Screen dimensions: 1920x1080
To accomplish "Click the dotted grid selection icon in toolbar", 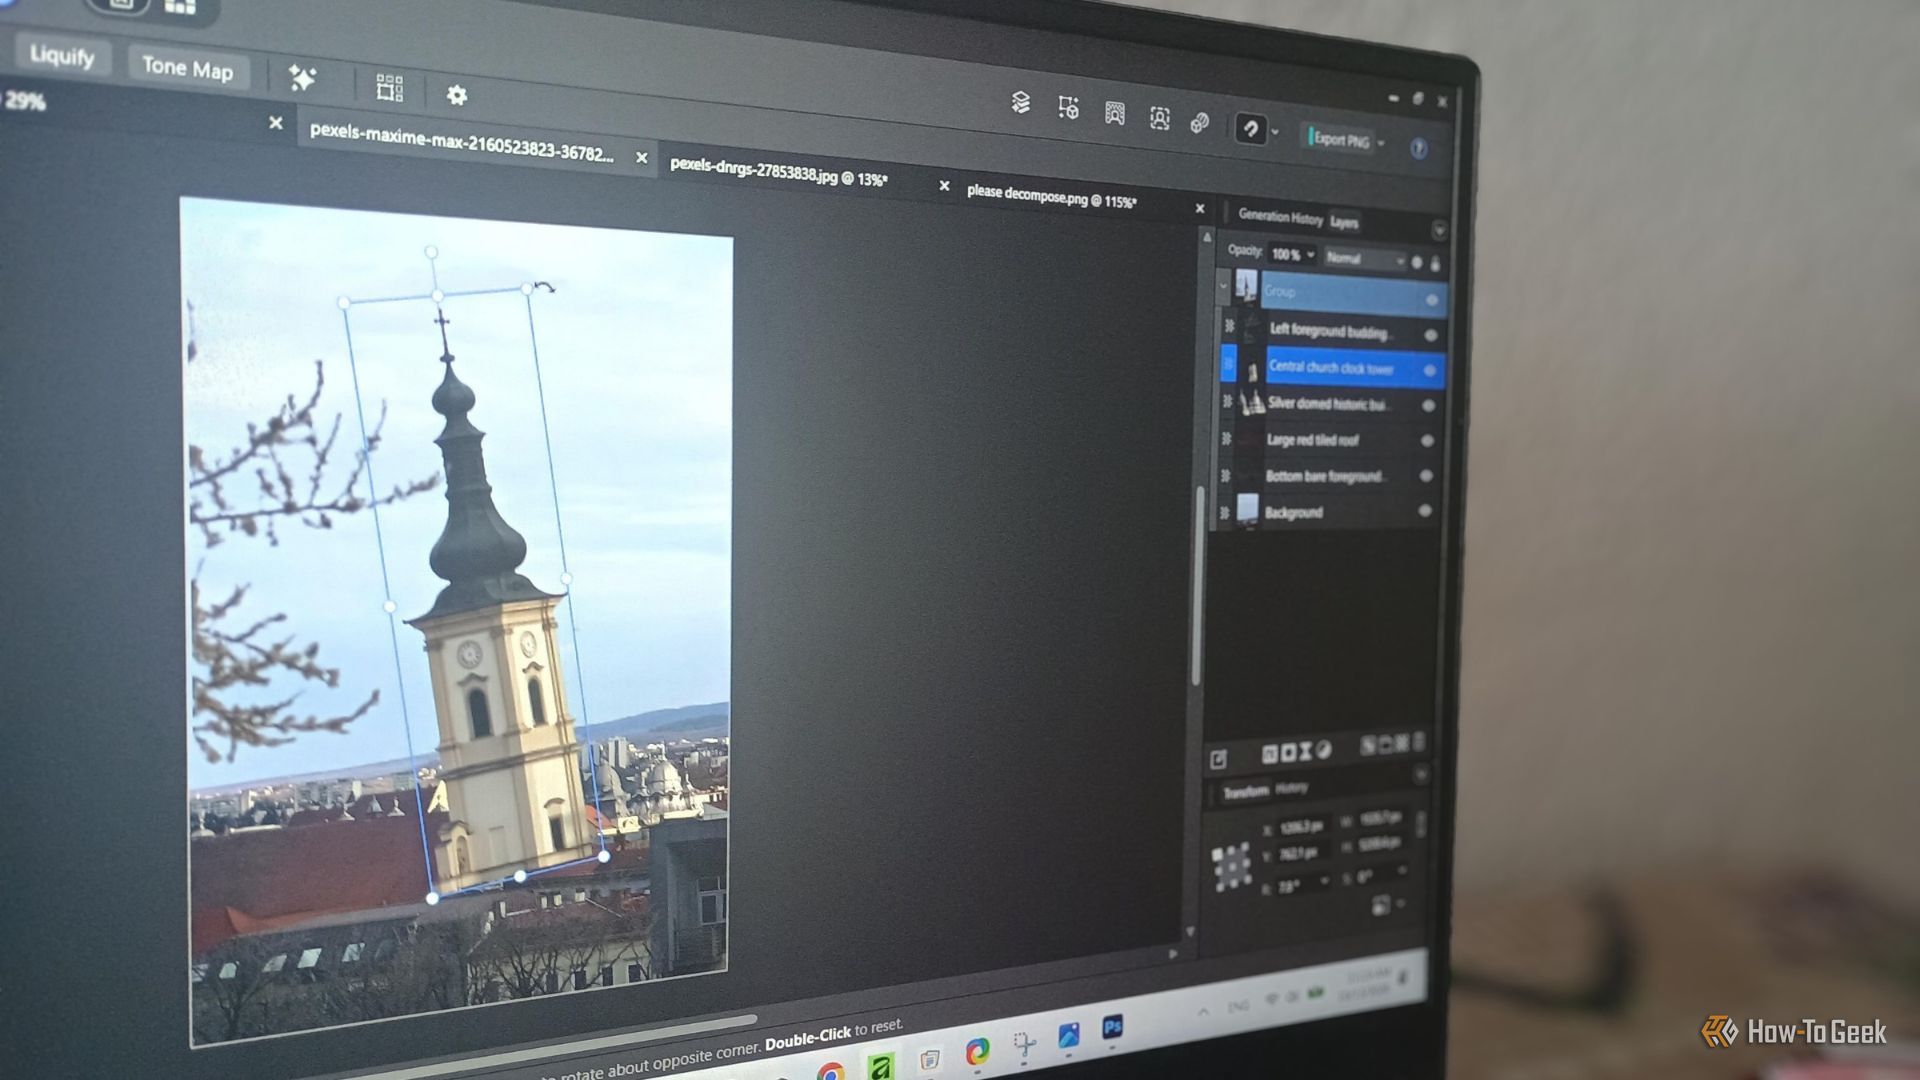I will (x=389, y=88).
